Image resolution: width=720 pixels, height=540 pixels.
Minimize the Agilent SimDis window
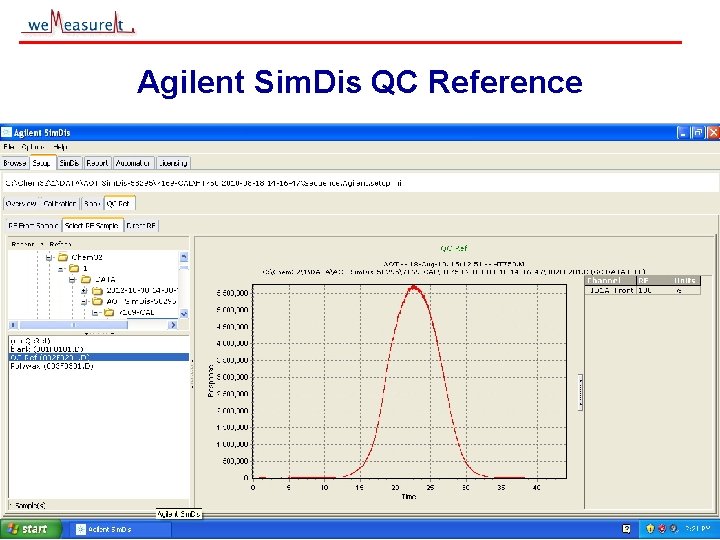click(682, 133)
